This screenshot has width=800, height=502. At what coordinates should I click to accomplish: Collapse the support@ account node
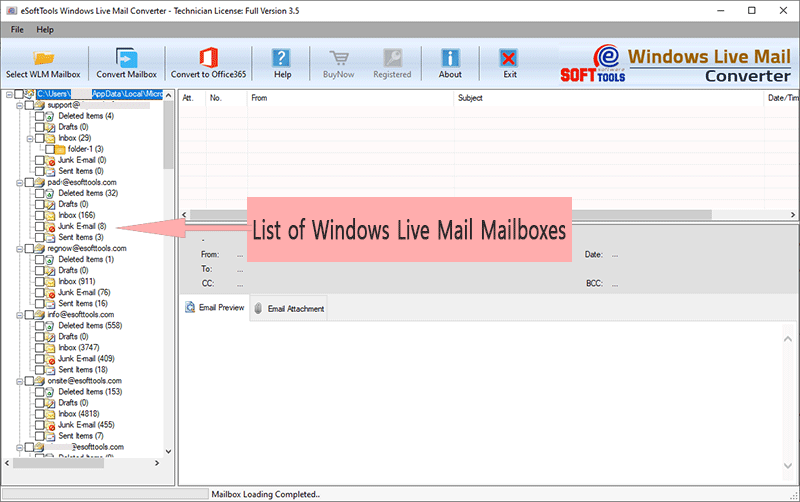point(19,106)
